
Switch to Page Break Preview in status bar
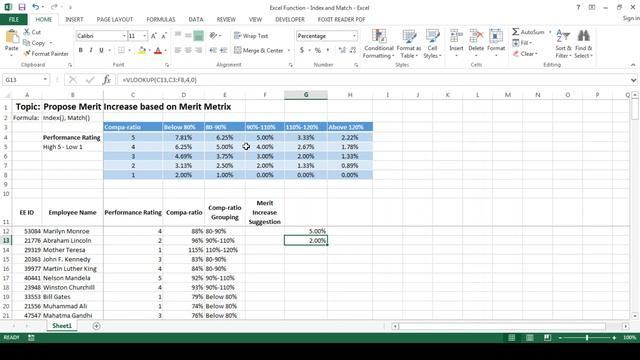(547, 338)
